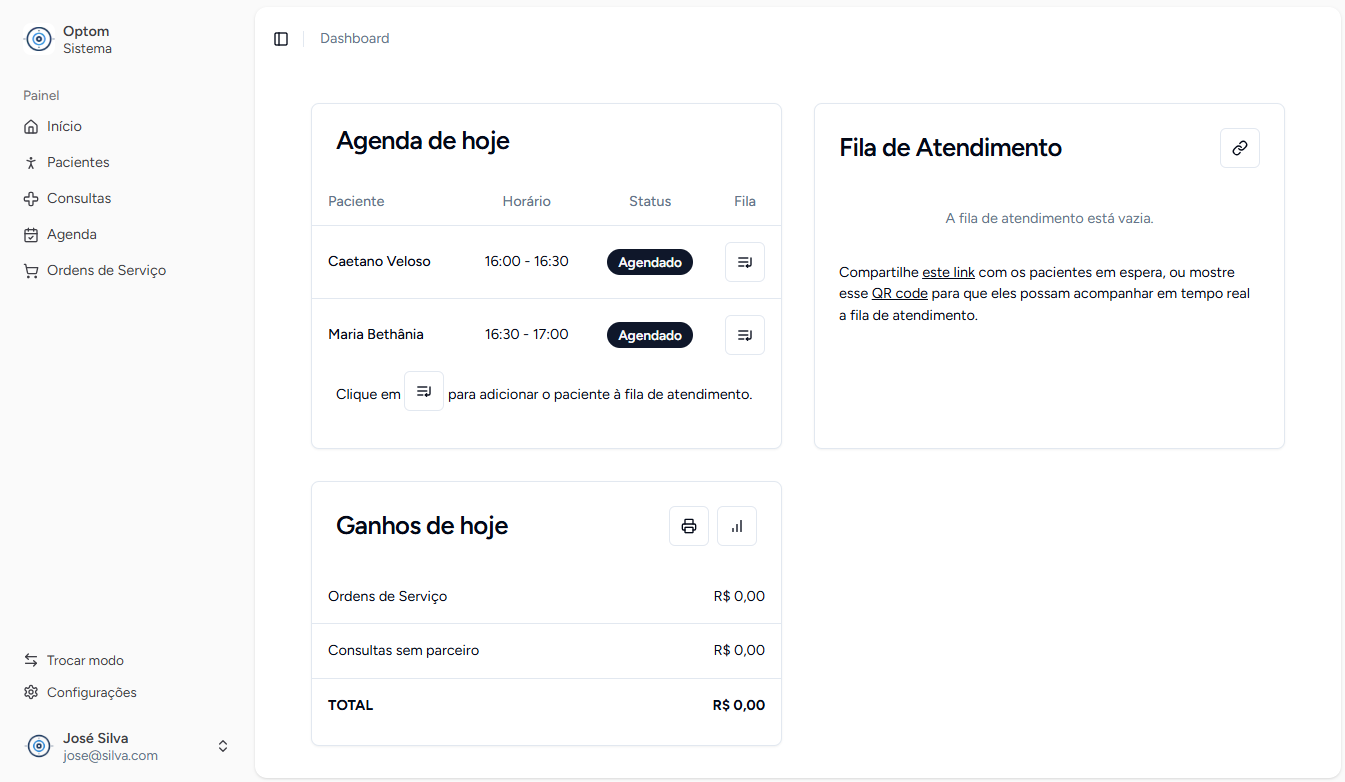Click the Agenda calendar icon
The height and width of the screenshot is (782, 1345).
pyautogui.click(x=31, y=235)
